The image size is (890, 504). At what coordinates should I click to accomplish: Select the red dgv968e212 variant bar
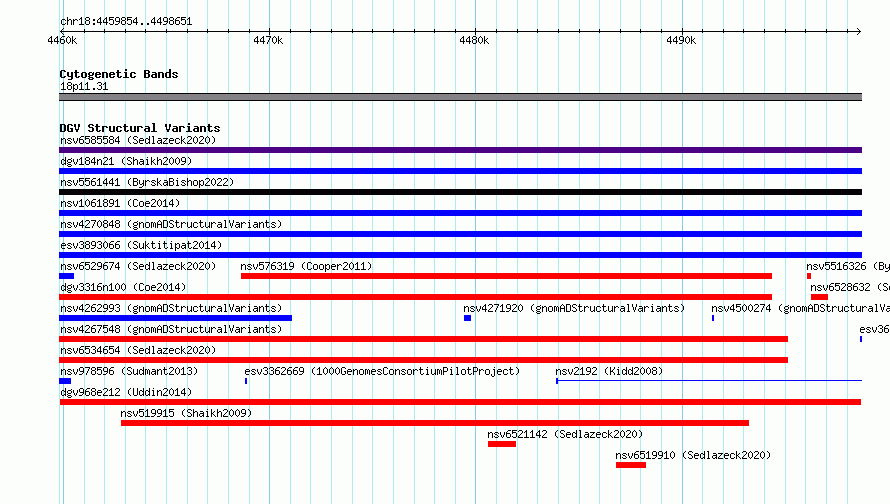[x=460, y=402]
